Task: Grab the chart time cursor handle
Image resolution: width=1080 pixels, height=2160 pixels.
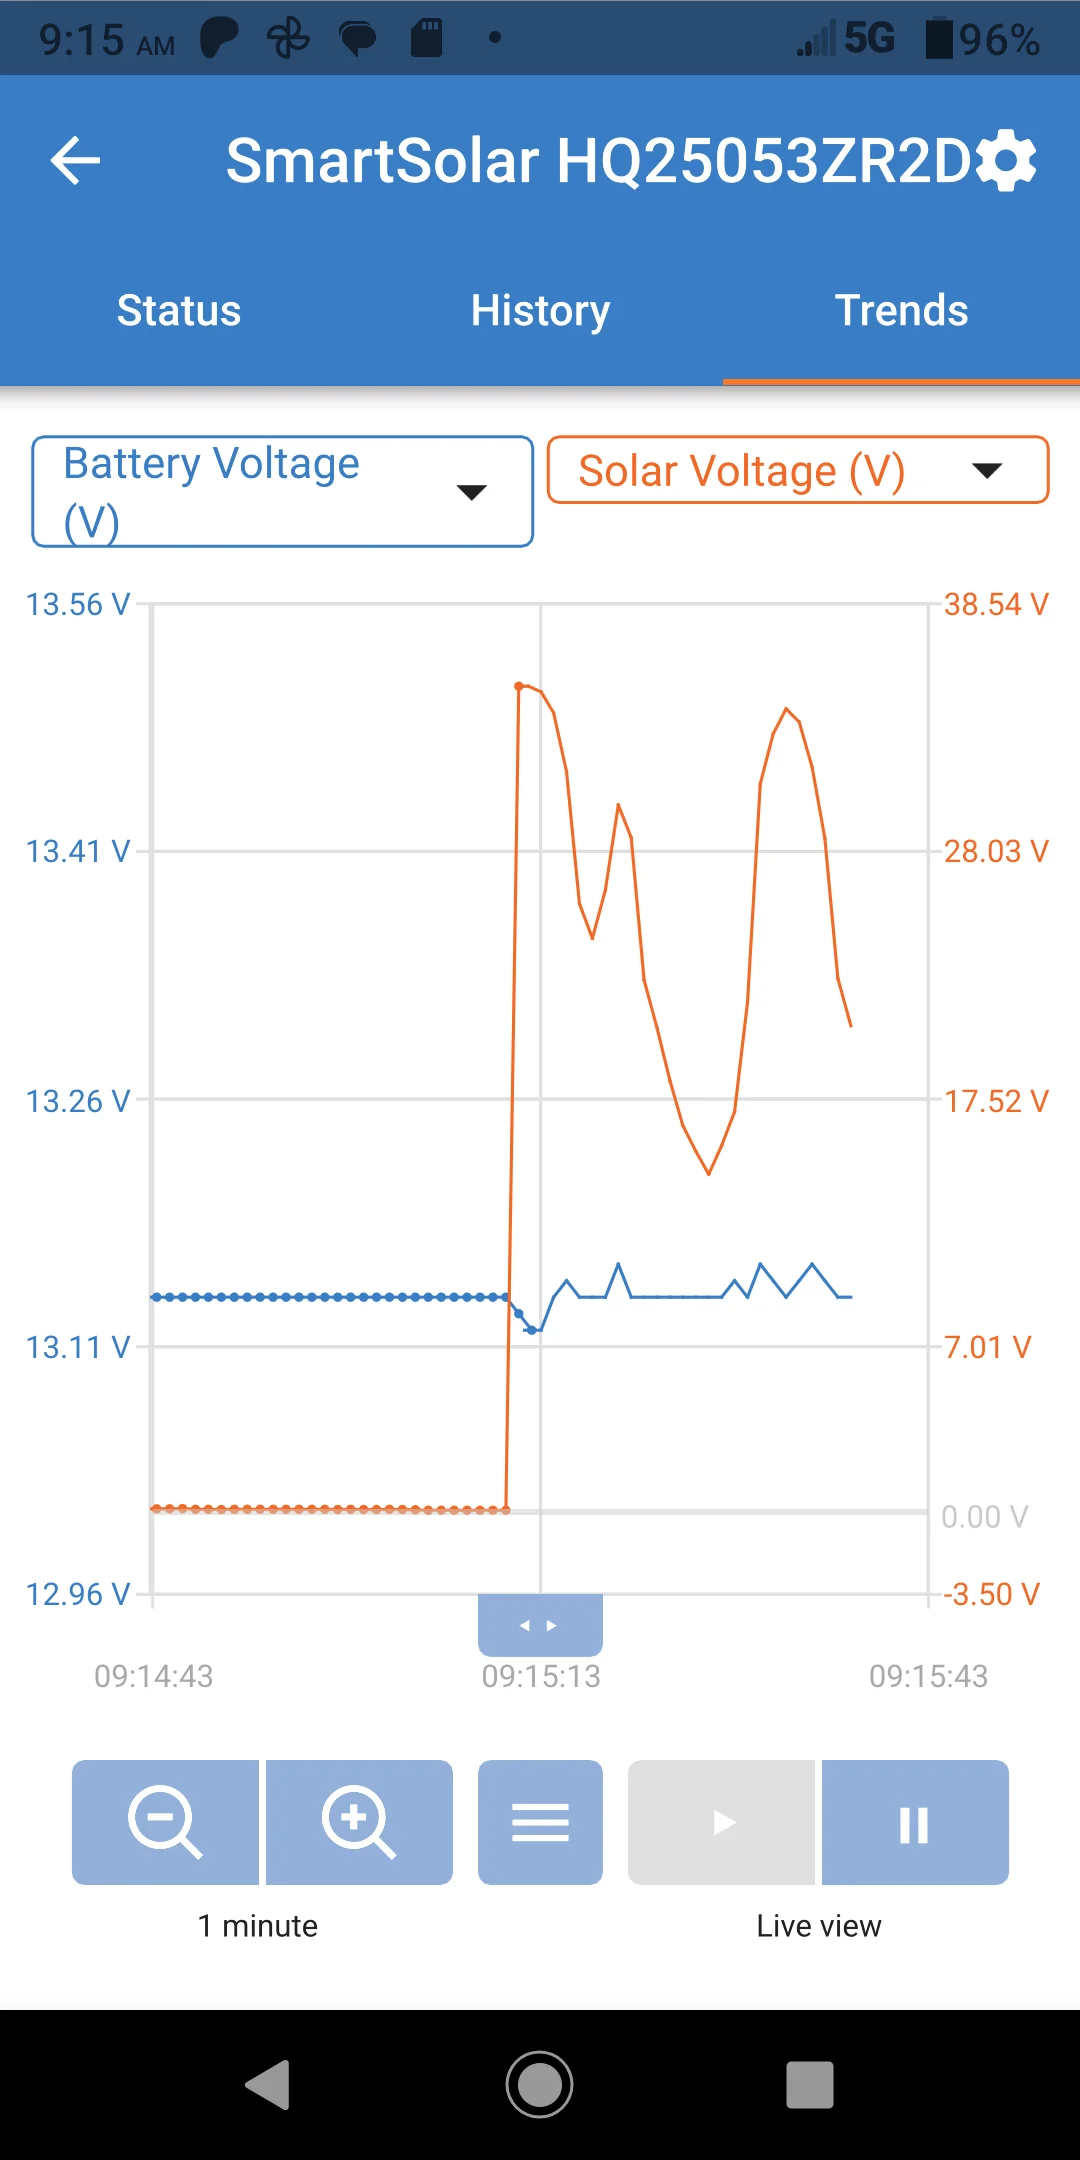Action: [x=540, y=1625]
